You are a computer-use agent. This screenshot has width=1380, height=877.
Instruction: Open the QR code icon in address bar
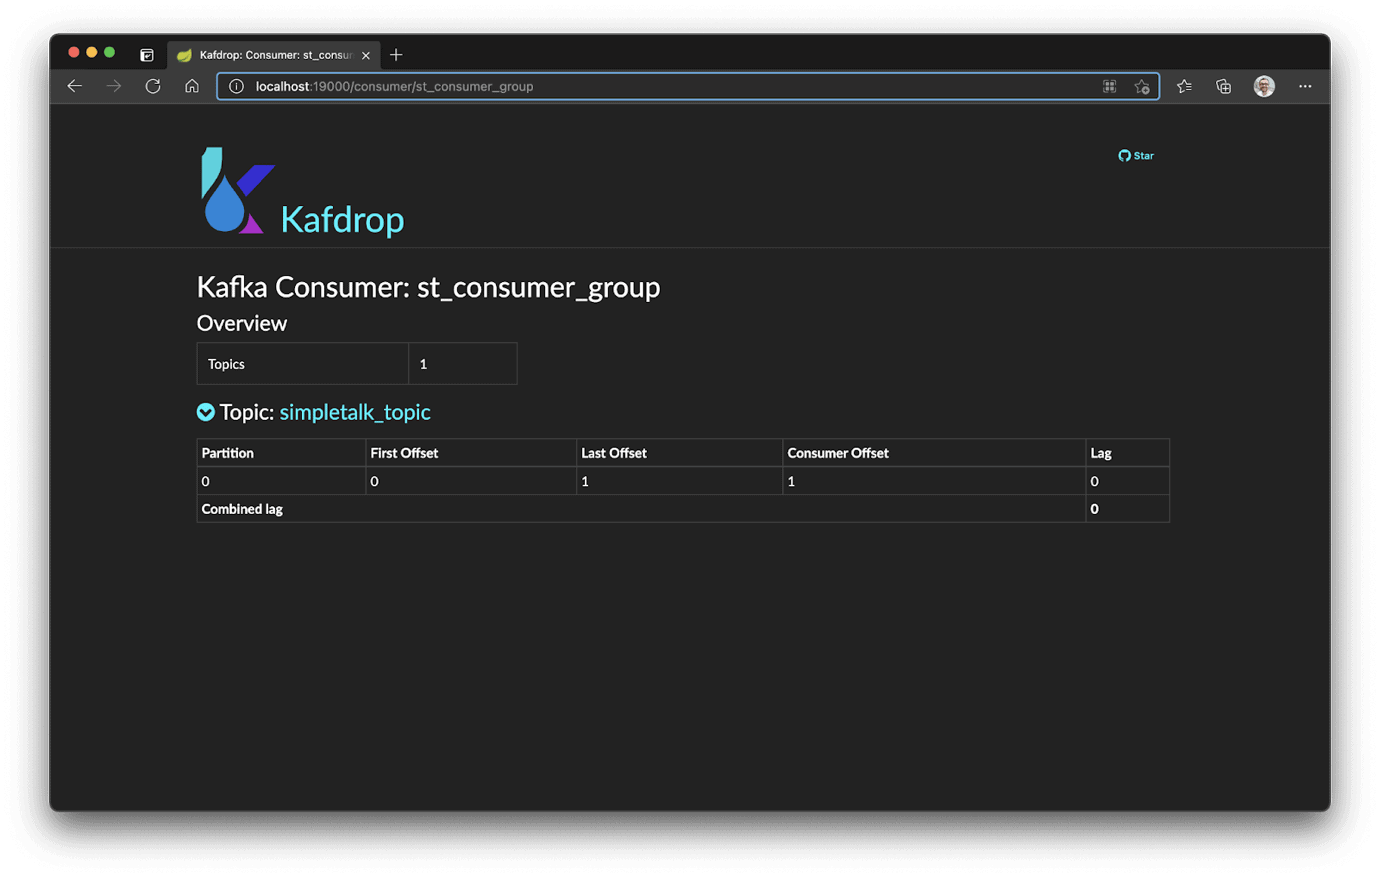click(x=1109, y=87)
